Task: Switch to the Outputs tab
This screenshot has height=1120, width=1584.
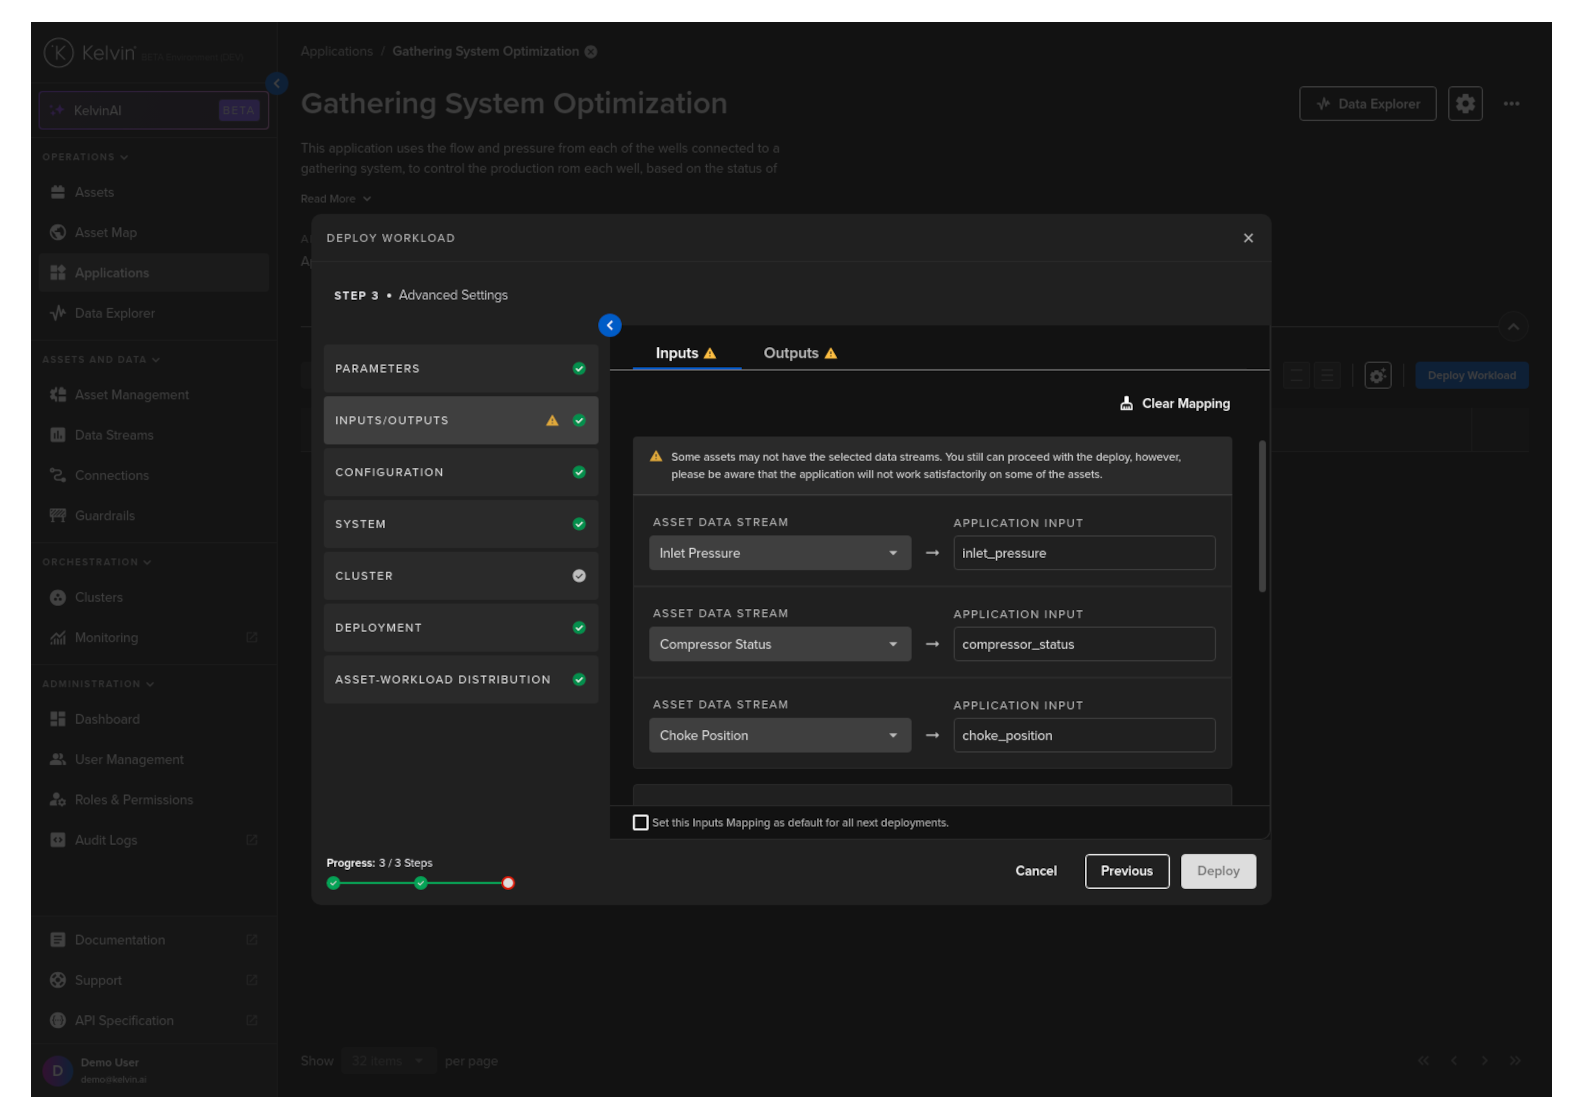Action: pos(799,353)
